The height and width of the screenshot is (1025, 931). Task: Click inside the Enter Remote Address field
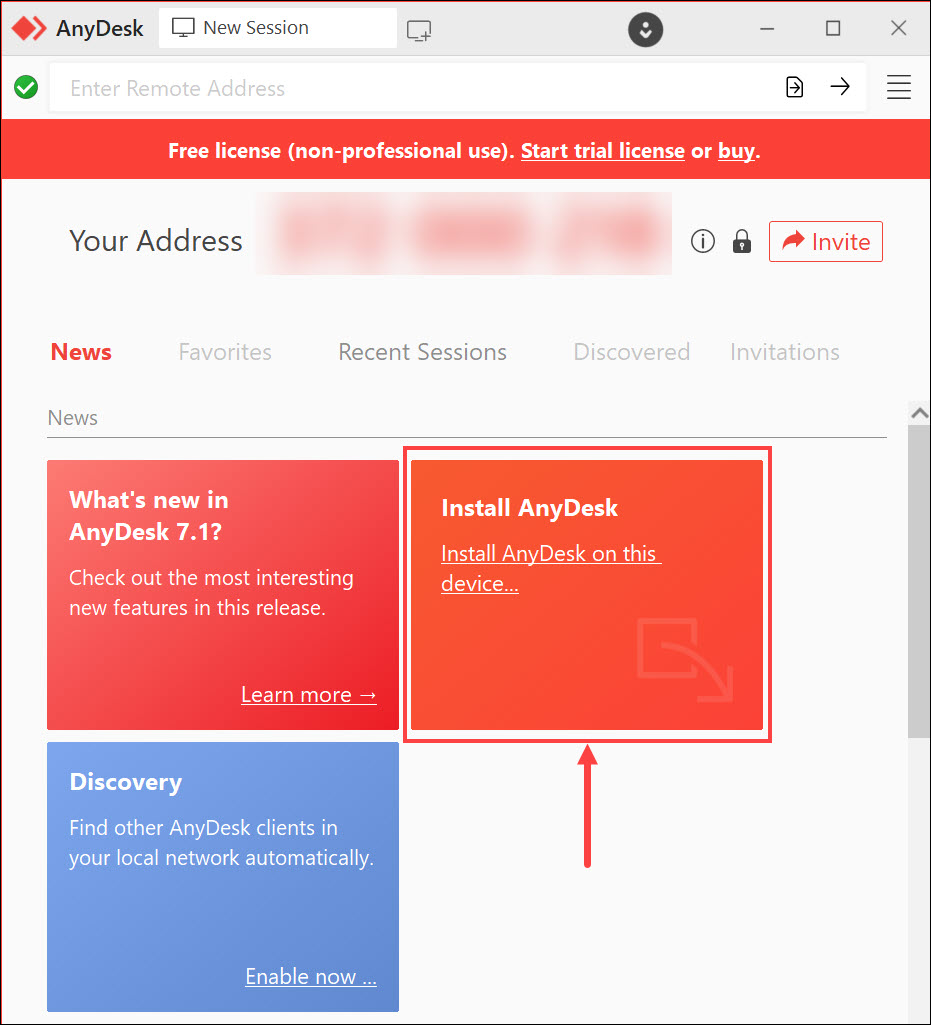coord(300,87)
